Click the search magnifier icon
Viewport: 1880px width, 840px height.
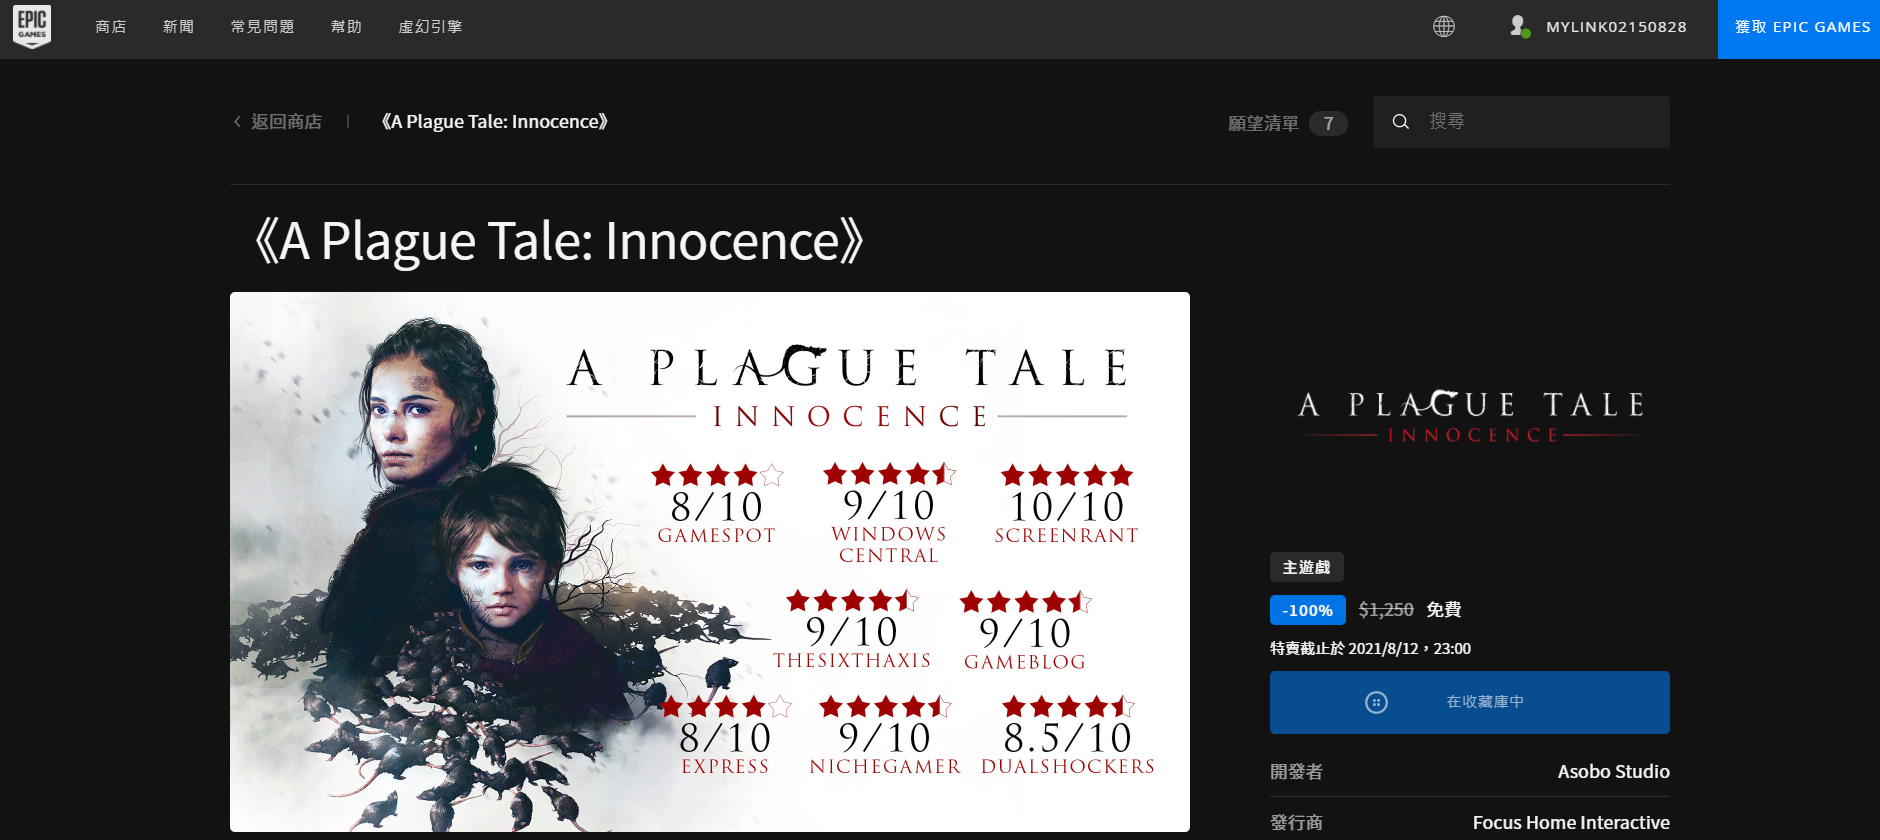click(x=1401, y=122)
